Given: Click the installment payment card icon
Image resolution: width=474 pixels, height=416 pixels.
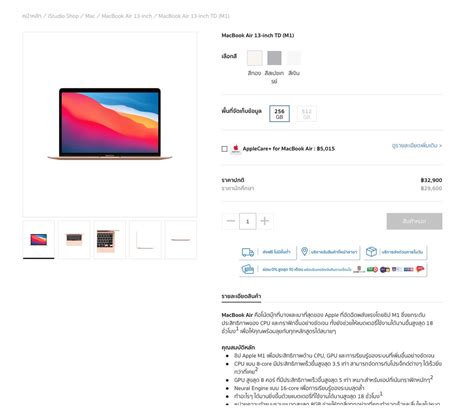Looking at the screenshot, I should pyautogui.click(x=248, y=269).
